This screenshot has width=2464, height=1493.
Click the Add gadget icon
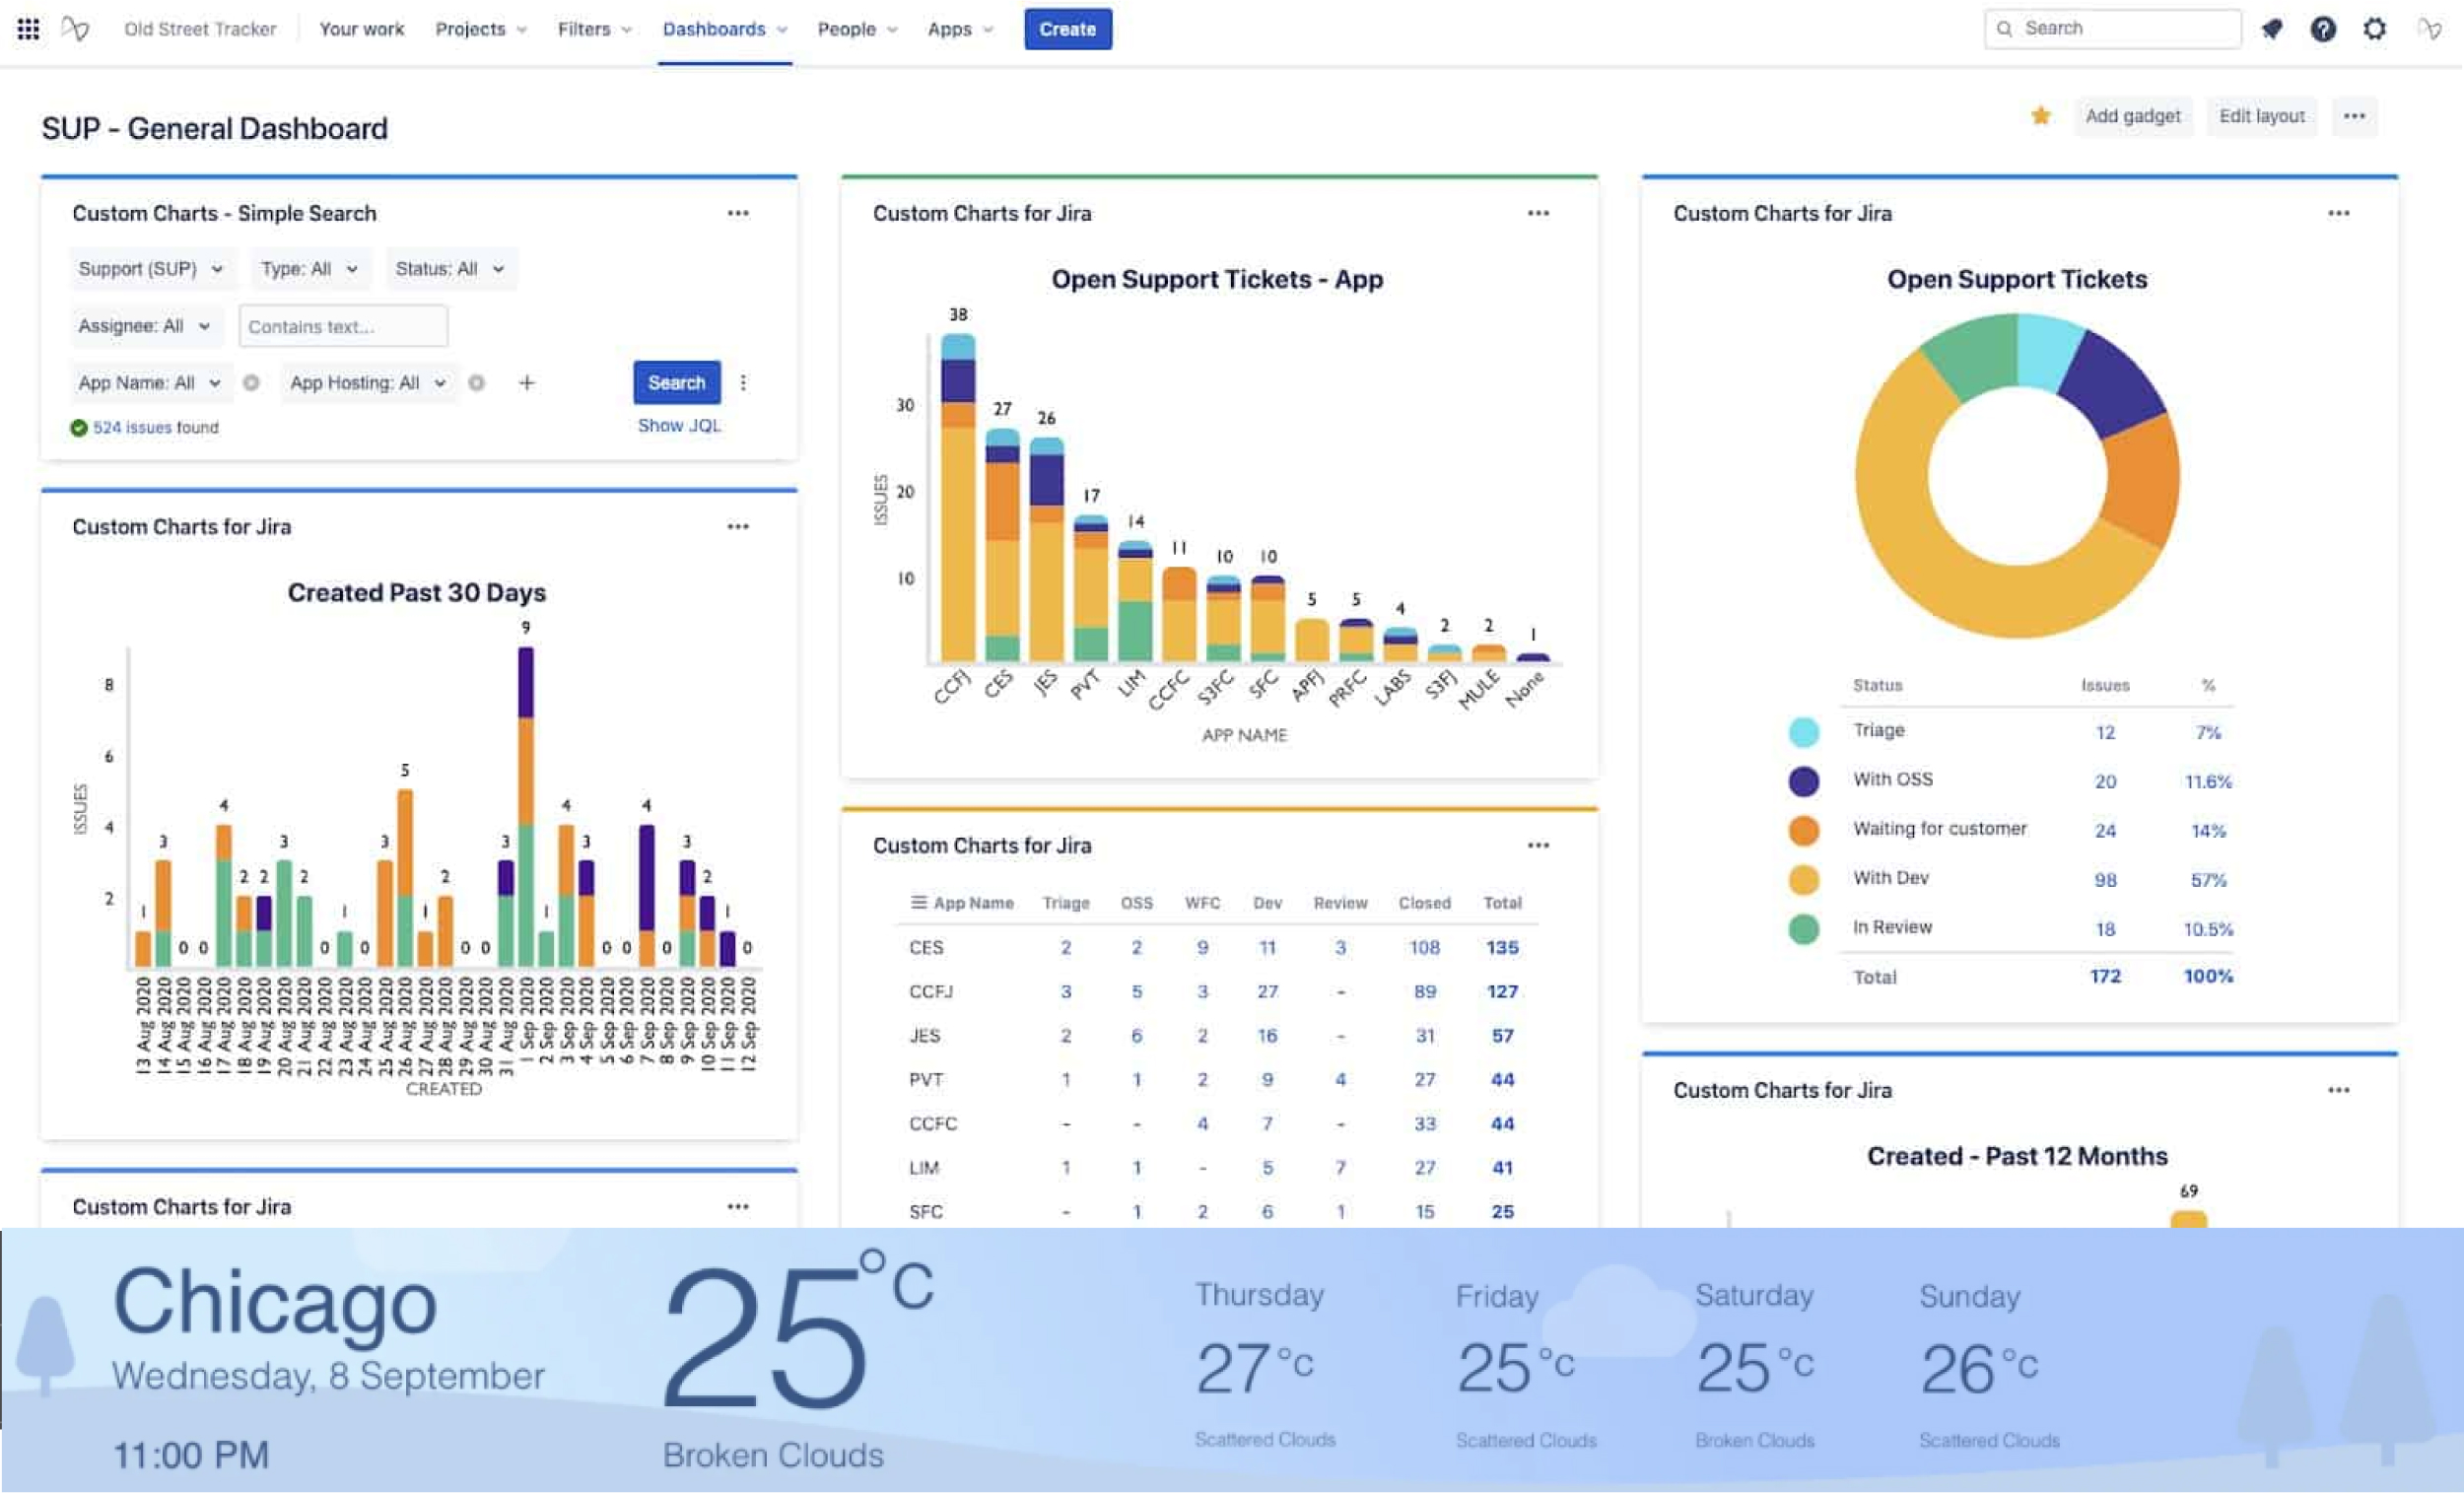[x=2130, y=116]
